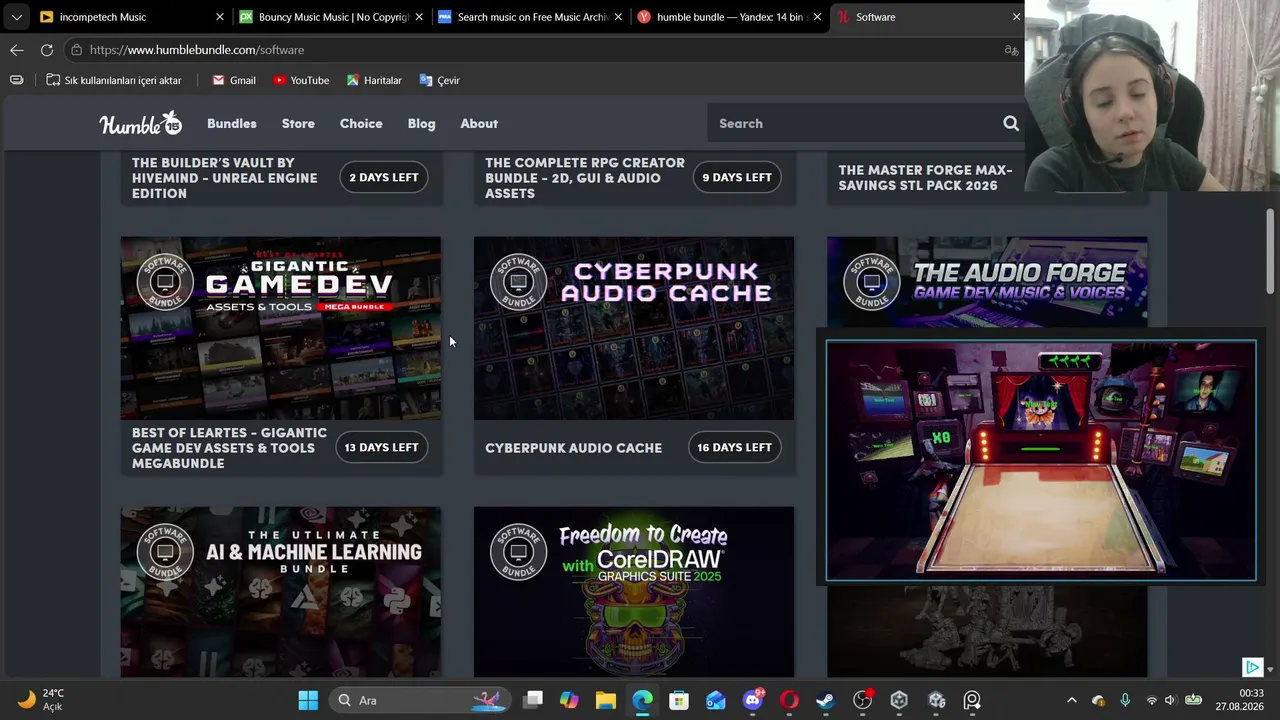This screenshot has height=720, width=1280.
Task: Show hidden system tray icons
Action: (x=1072, y=700)
